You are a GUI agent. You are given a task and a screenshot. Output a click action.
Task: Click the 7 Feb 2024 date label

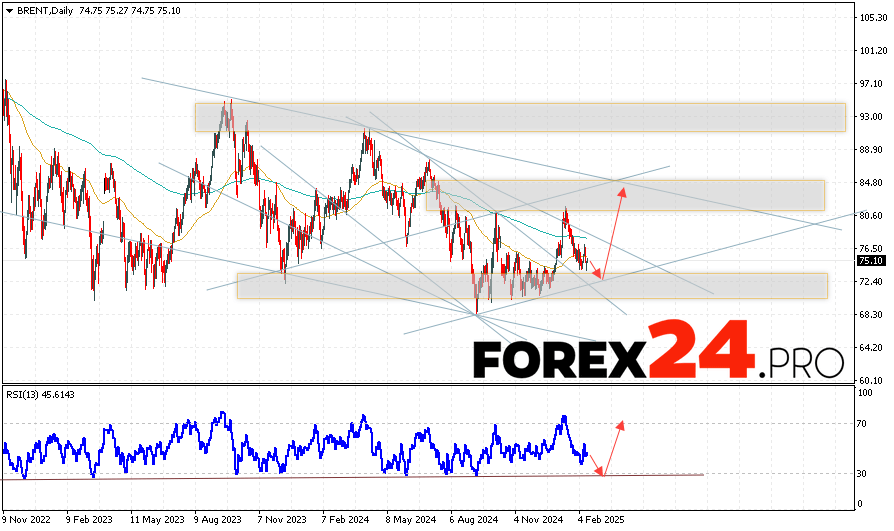tap(345, 520)
